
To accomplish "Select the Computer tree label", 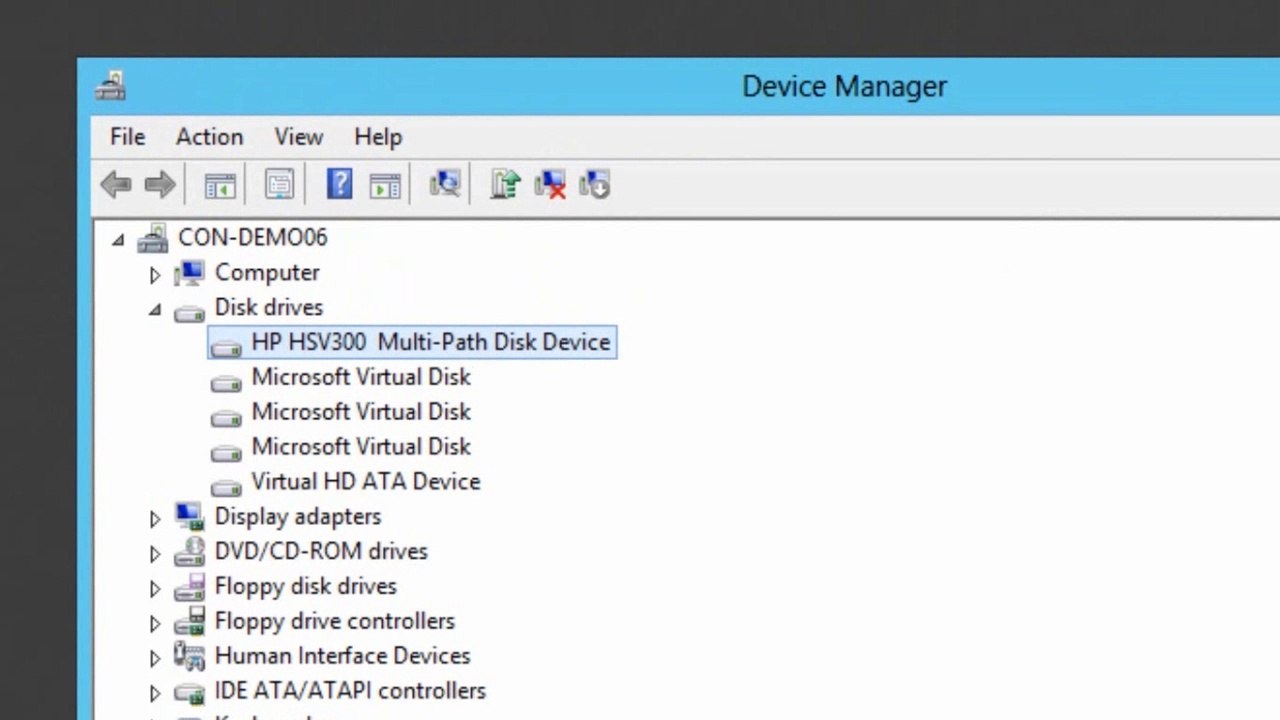I will (267, 272).
